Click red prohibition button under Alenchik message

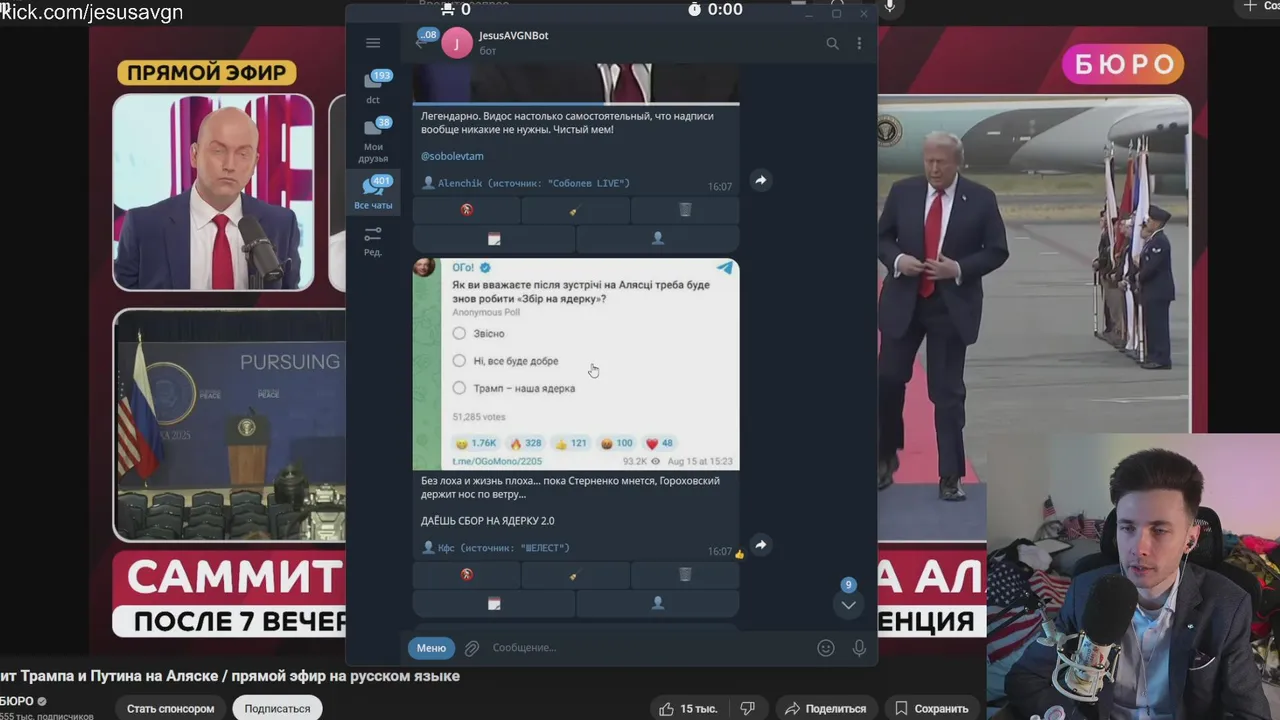pos(466,210)
